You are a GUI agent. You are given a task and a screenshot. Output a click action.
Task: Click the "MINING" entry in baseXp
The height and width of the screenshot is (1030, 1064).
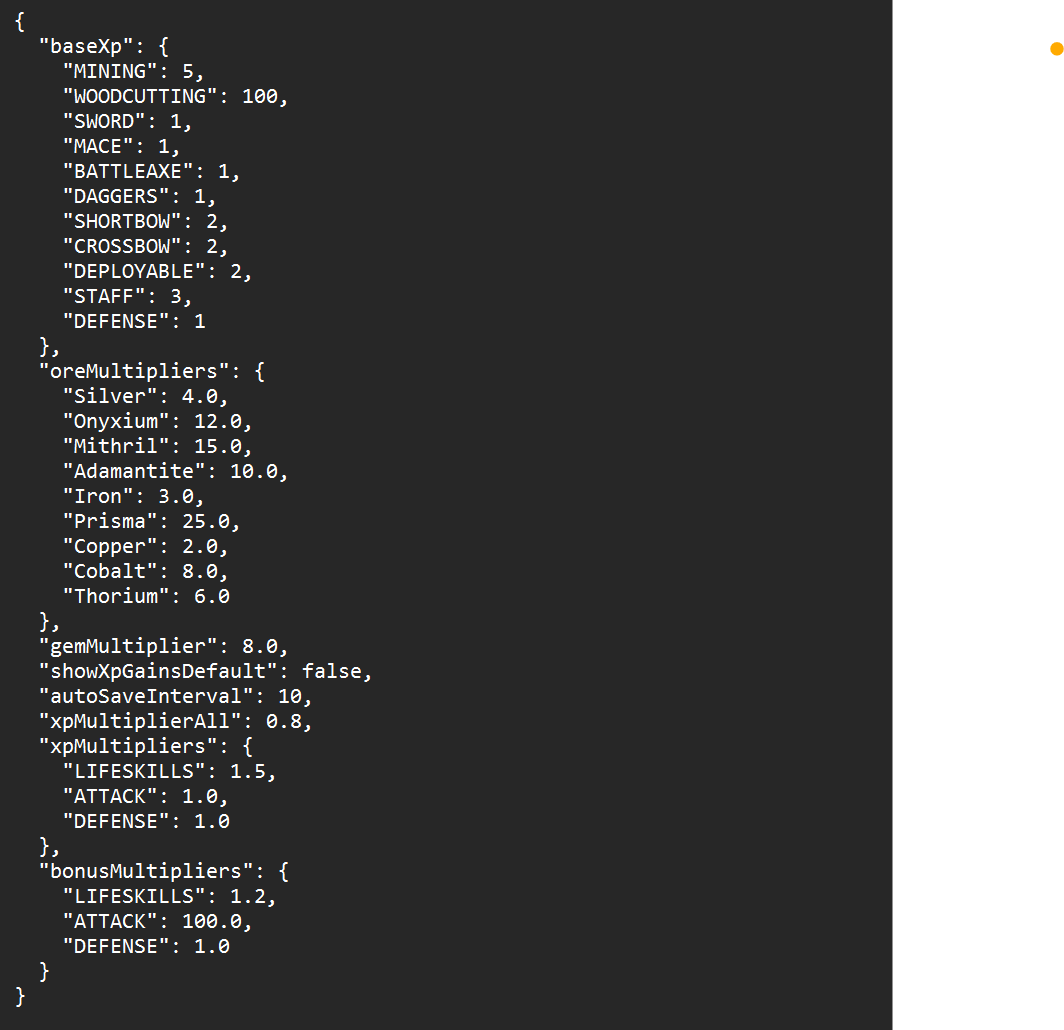click(104, 71)
